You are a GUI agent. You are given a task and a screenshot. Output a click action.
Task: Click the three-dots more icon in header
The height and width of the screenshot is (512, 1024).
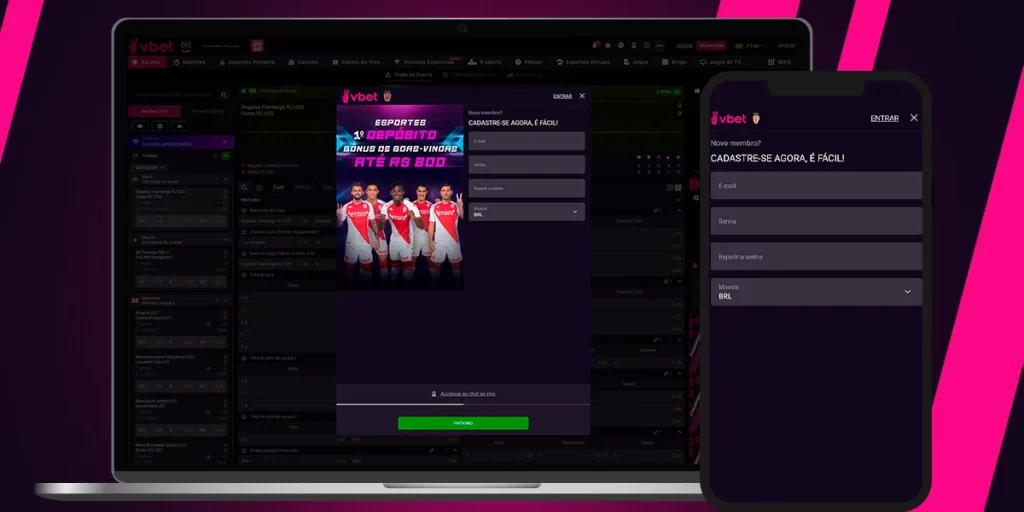click(x=660, y=46)
